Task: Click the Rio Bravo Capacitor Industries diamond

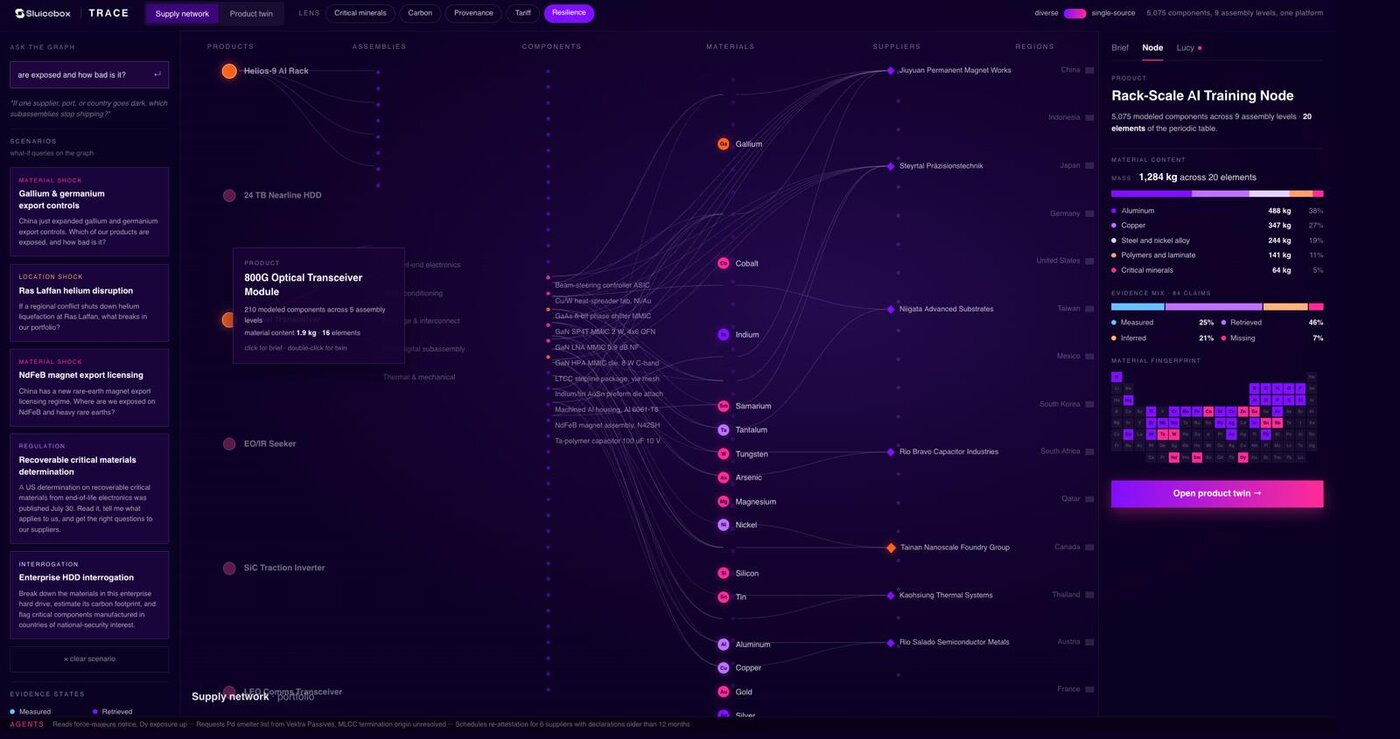Action: click(x=890, y=452)
